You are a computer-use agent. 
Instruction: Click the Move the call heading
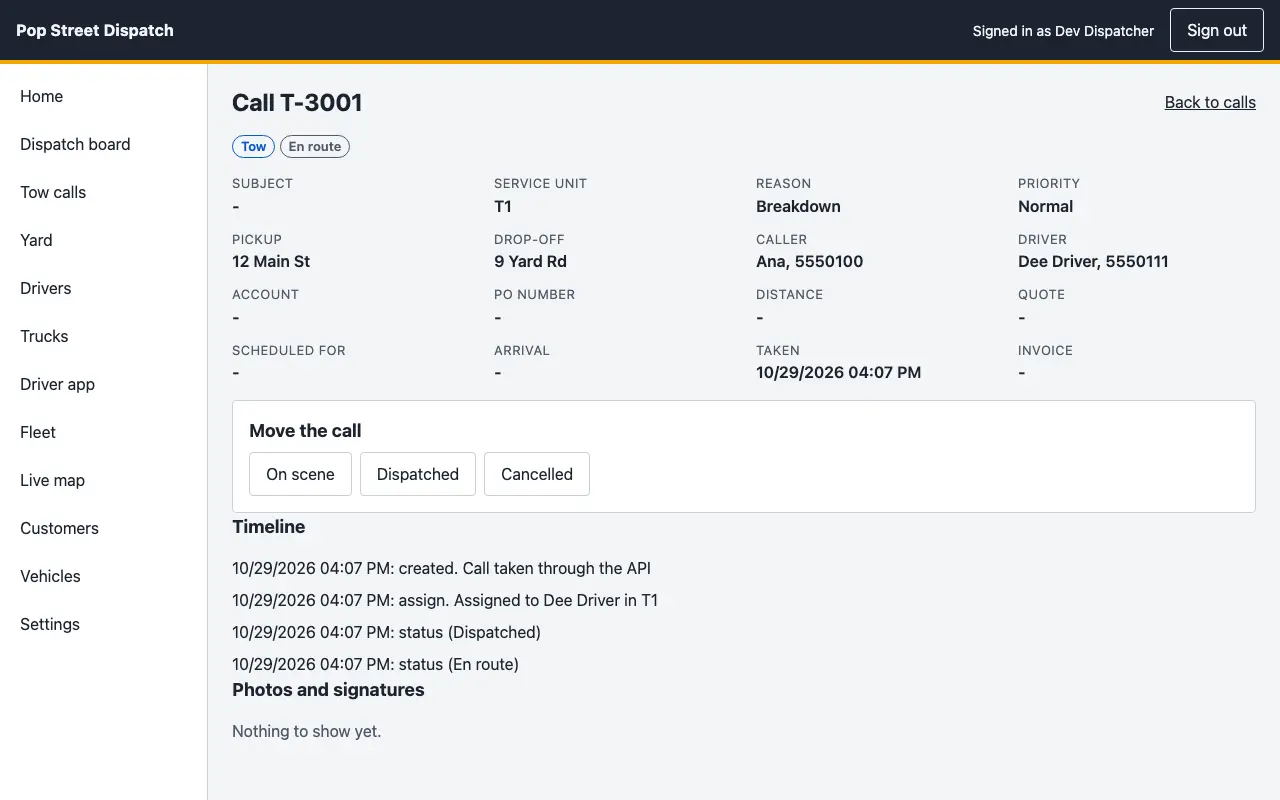tap(305, 431)
